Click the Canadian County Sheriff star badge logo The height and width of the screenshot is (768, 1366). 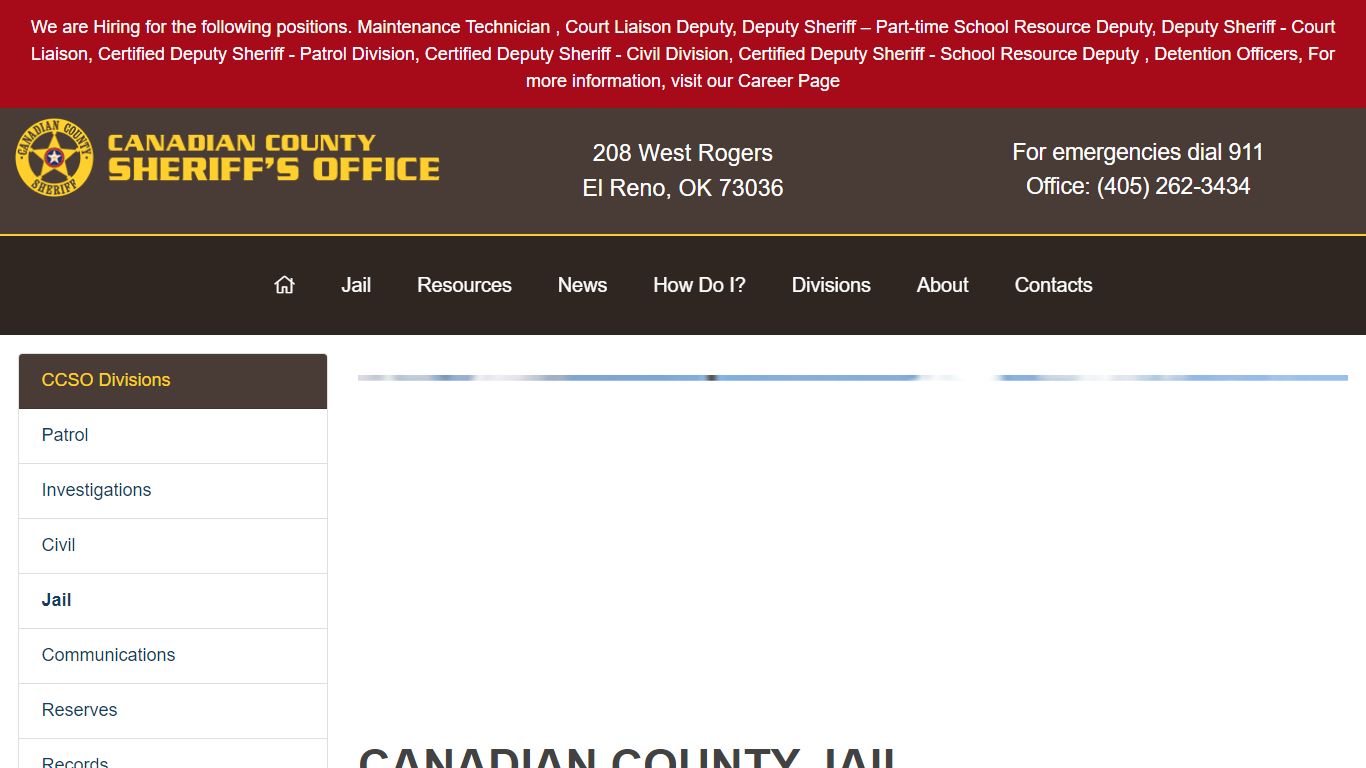click(54, 158)
